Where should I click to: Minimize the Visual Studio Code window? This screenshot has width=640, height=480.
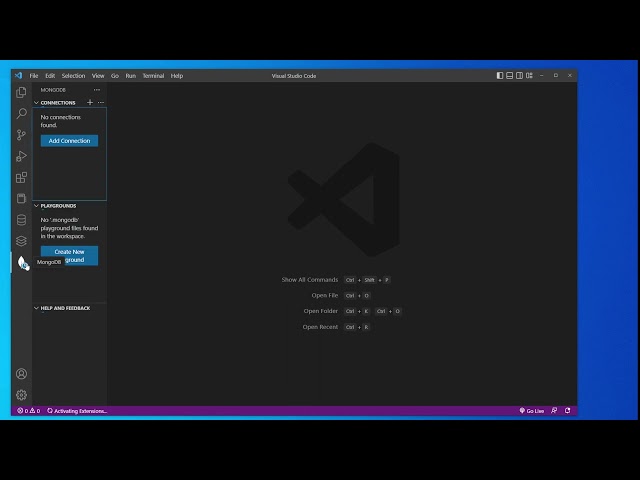pos(542,76)
